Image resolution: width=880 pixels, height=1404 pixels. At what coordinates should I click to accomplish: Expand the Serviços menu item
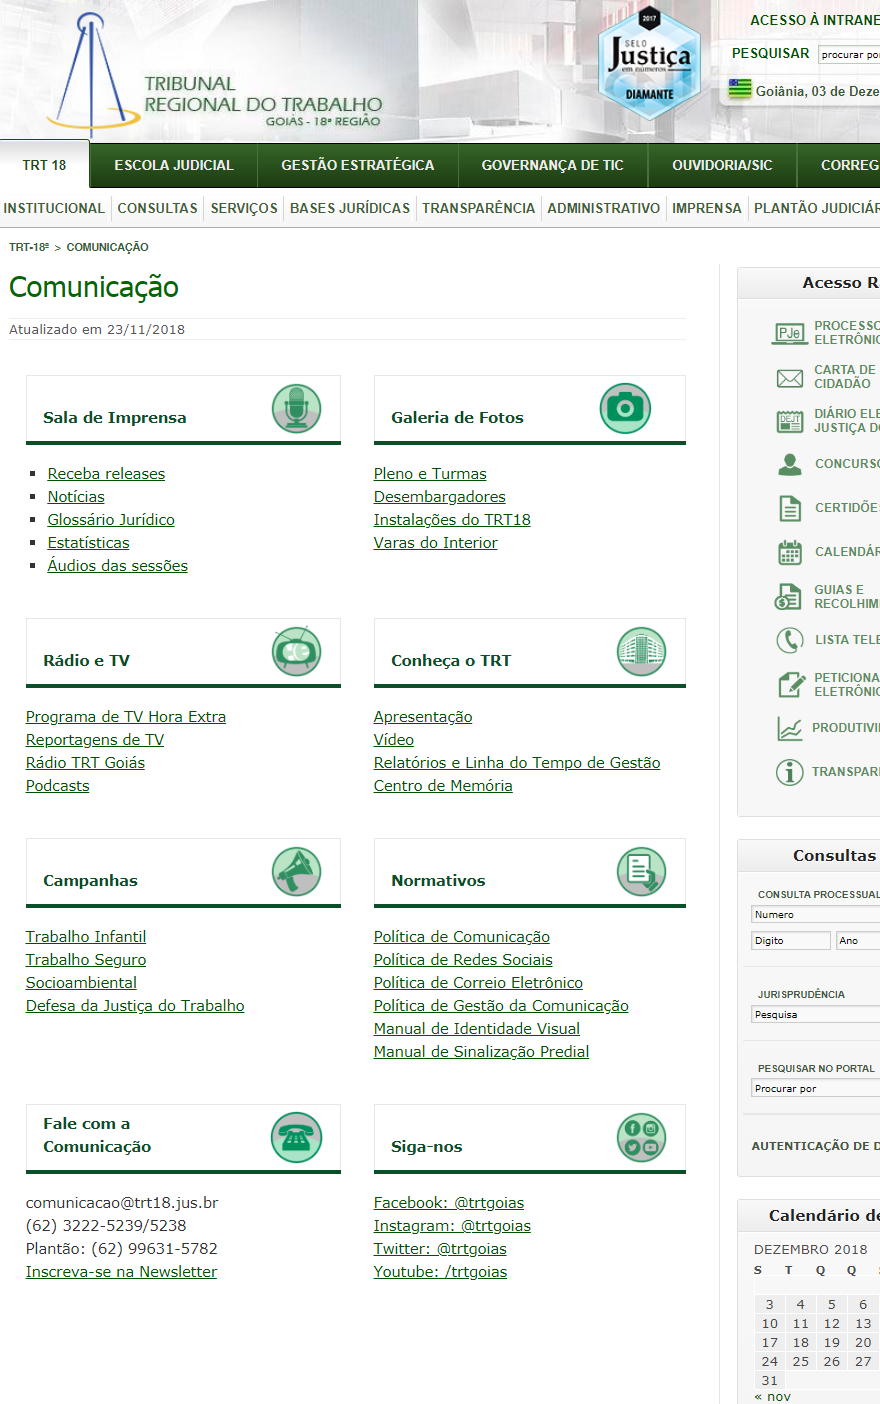[244, 208]
